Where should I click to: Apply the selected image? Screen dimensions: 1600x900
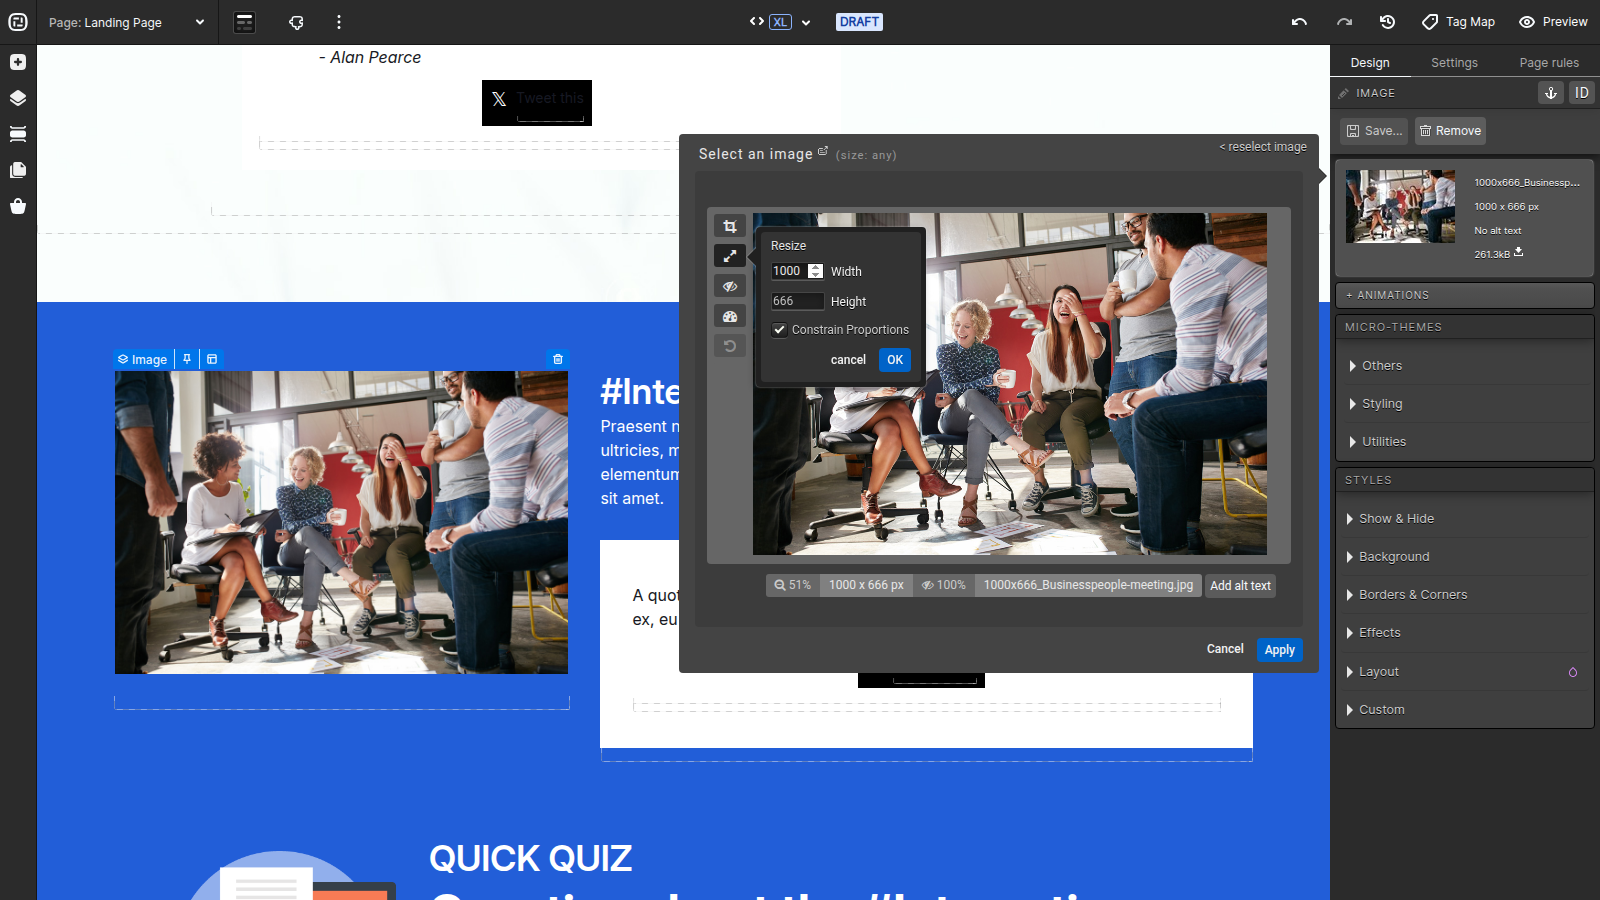click(x=1280, y=650)
